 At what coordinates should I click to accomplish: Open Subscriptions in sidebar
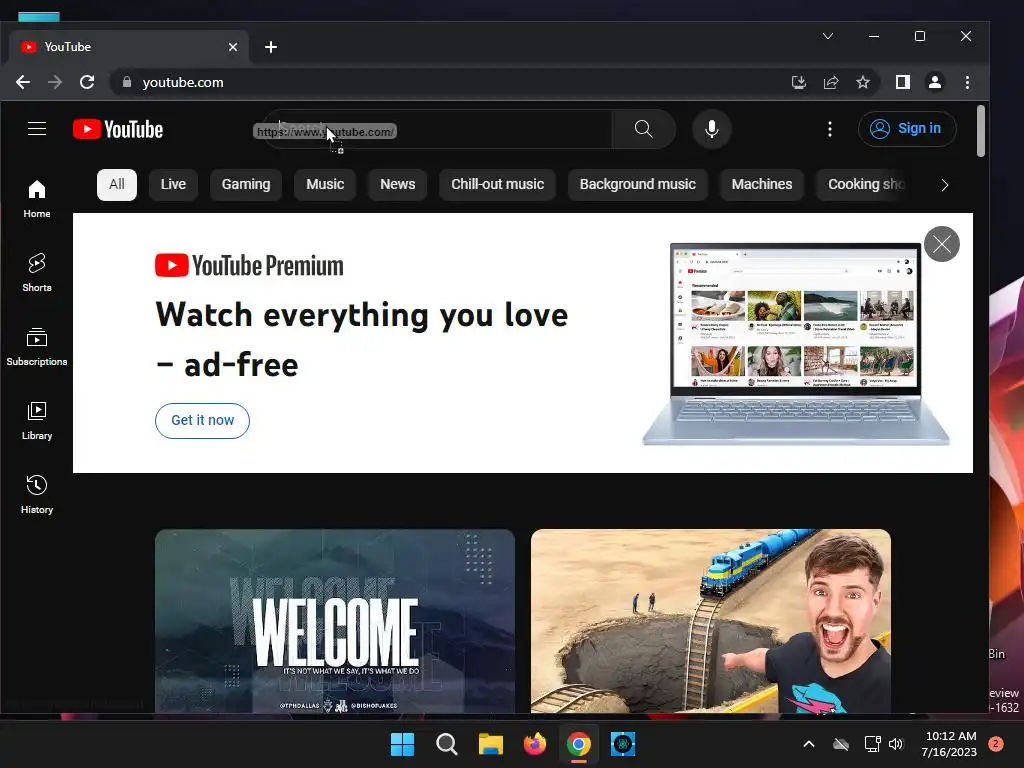37,347
